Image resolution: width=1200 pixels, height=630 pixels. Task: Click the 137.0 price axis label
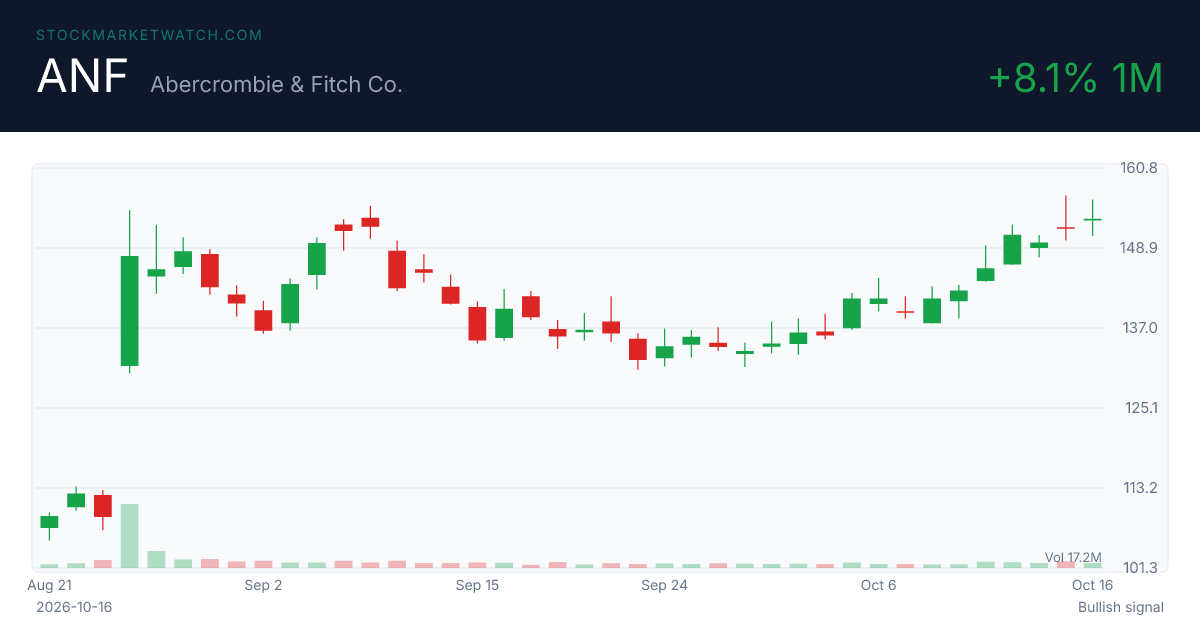pyautogui.click(x=1139, y=328)
